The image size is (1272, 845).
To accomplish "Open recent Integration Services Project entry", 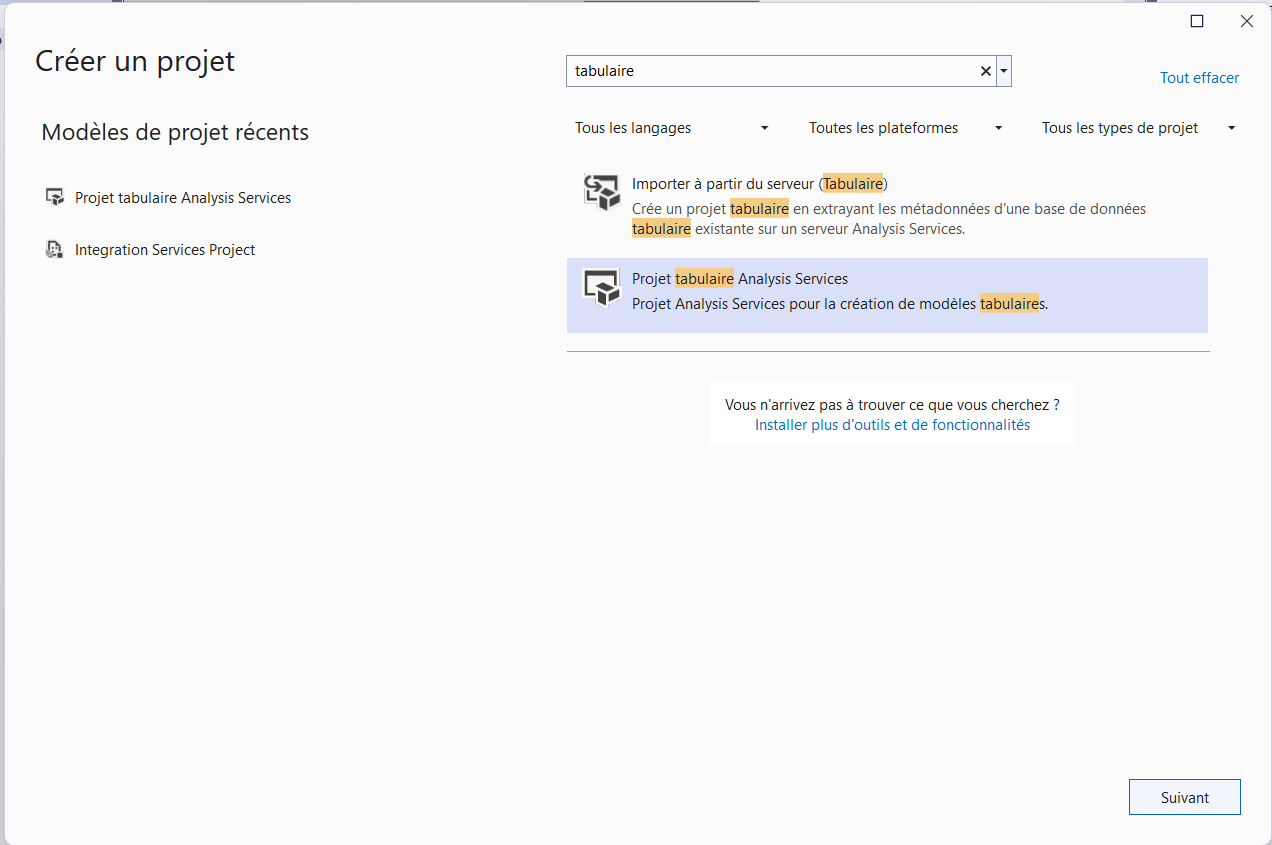I will 165,250.
